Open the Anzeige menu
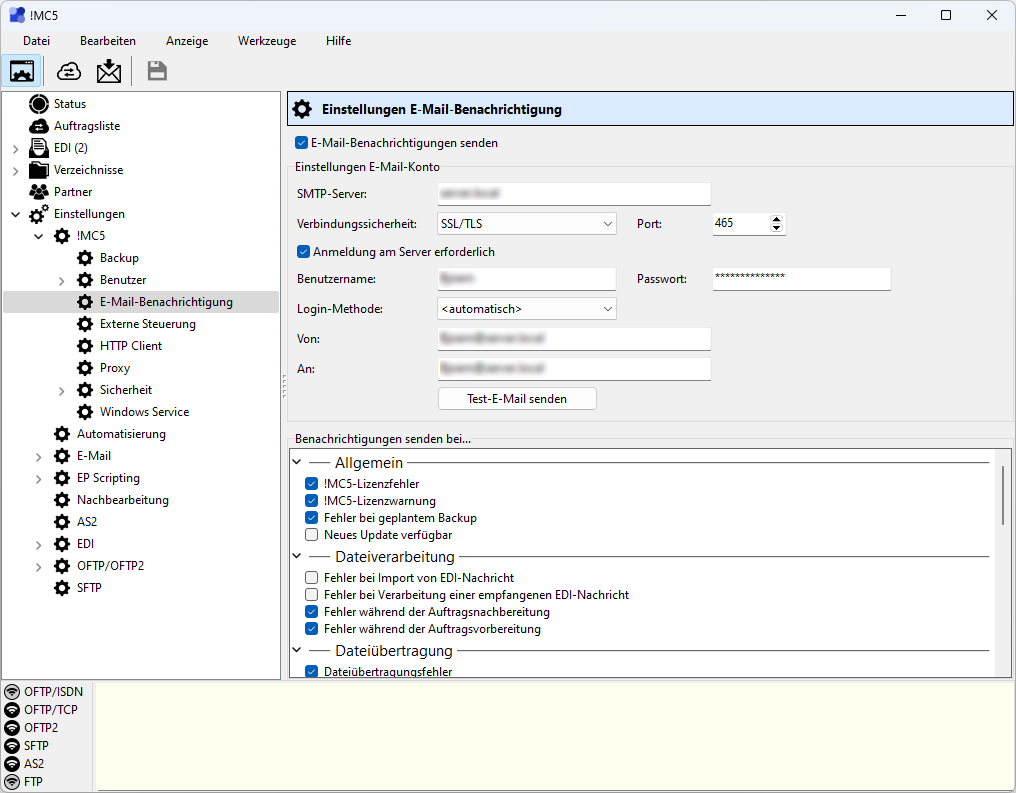1016x793 pixels. pyautogui.click(x=186, y=41)
